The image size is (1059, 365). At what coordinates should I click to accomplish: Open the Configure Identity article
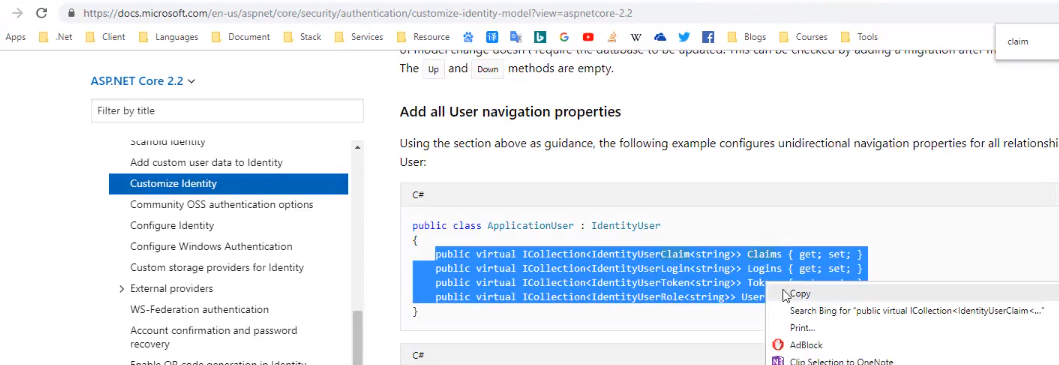[x=172, y=225]
